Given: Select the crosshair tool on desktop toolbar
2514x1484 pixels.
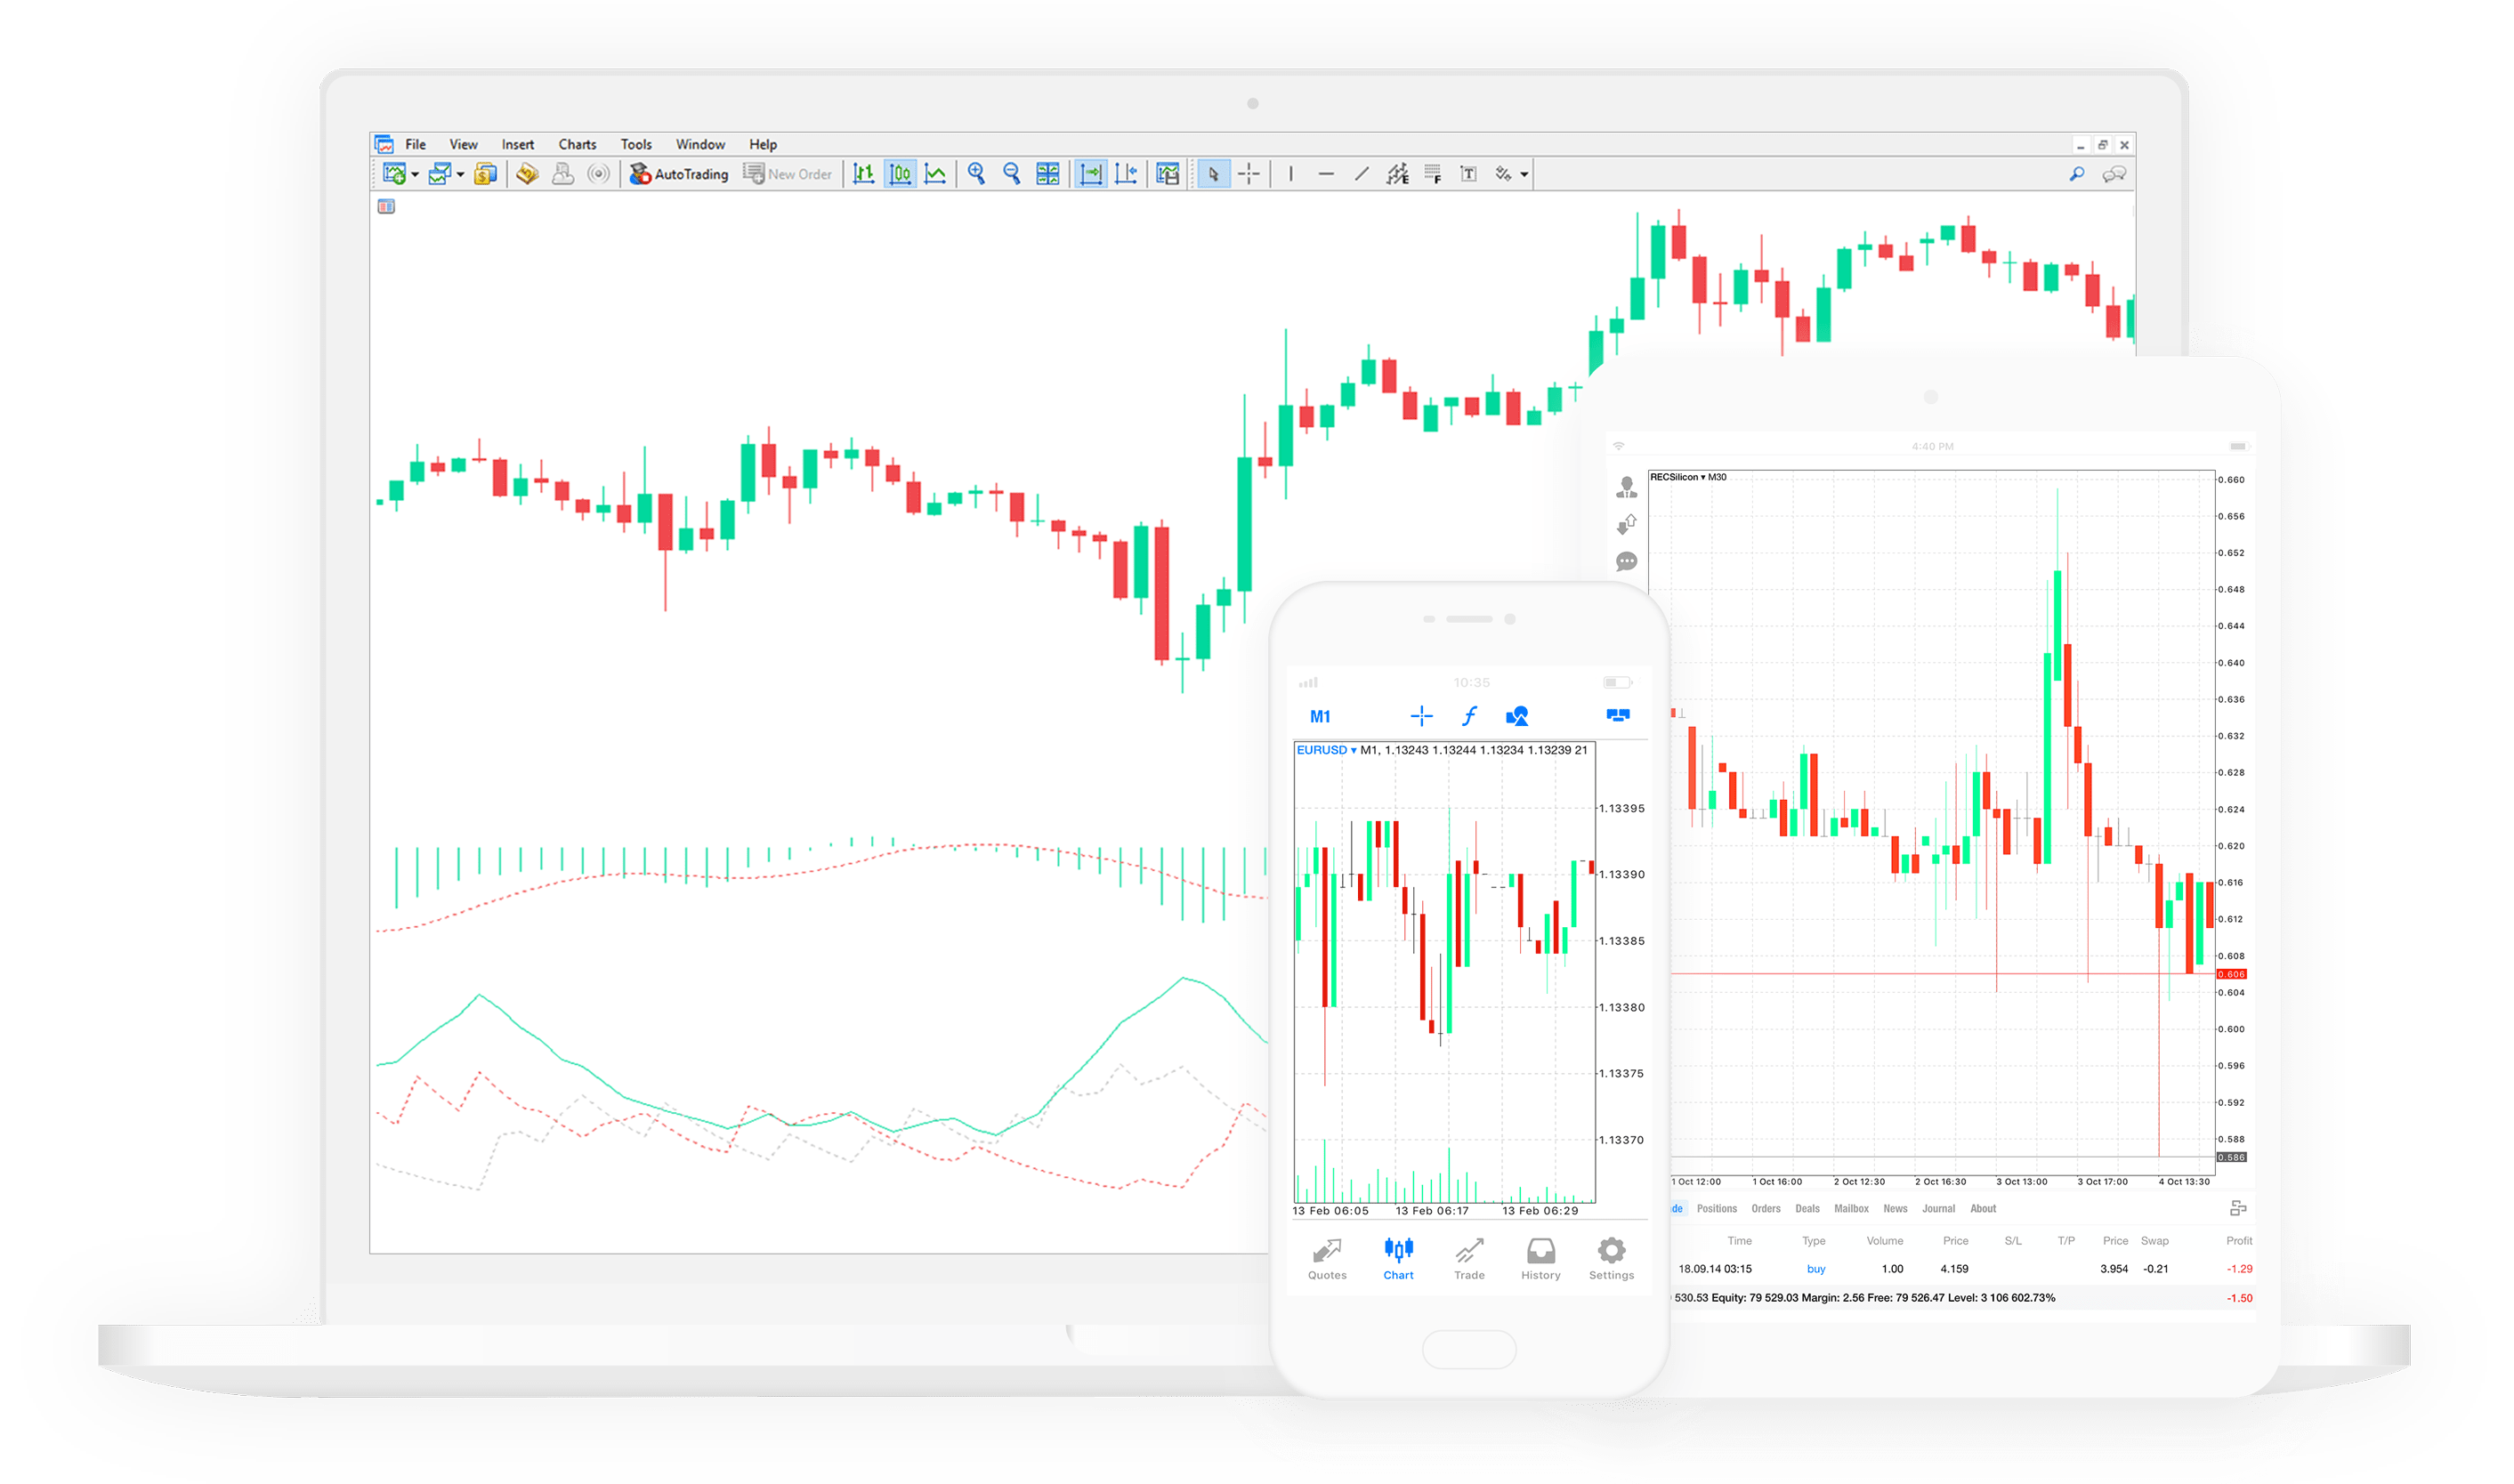Looking at the screenshot, I should [1249, 174].
